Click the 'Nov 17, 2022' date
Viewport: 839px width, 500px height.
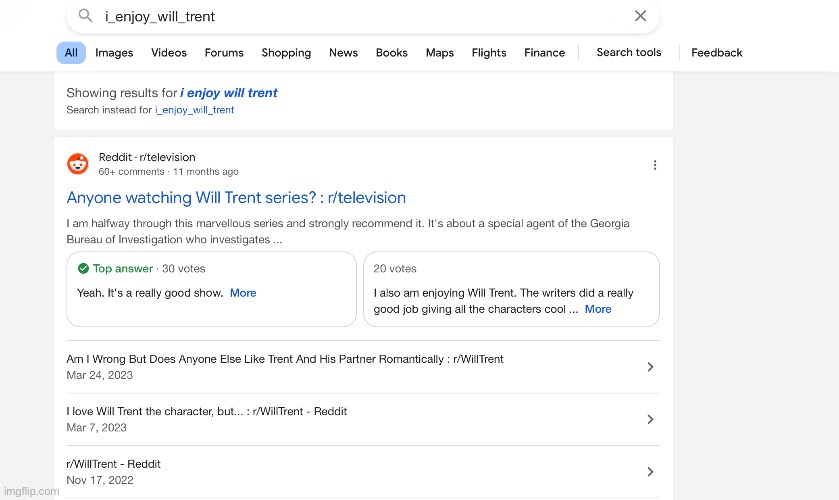coord(100,480)
